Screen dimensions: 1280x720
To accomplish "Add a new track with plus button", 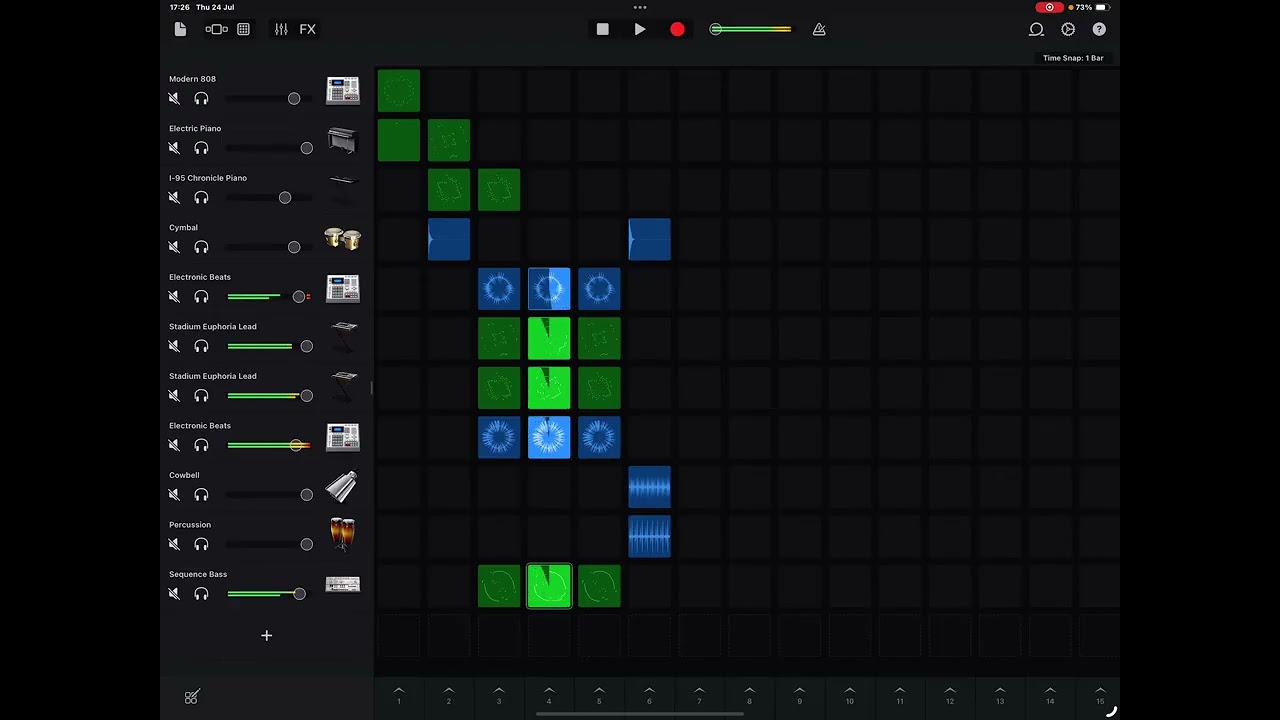I will [x=266, y=635].
